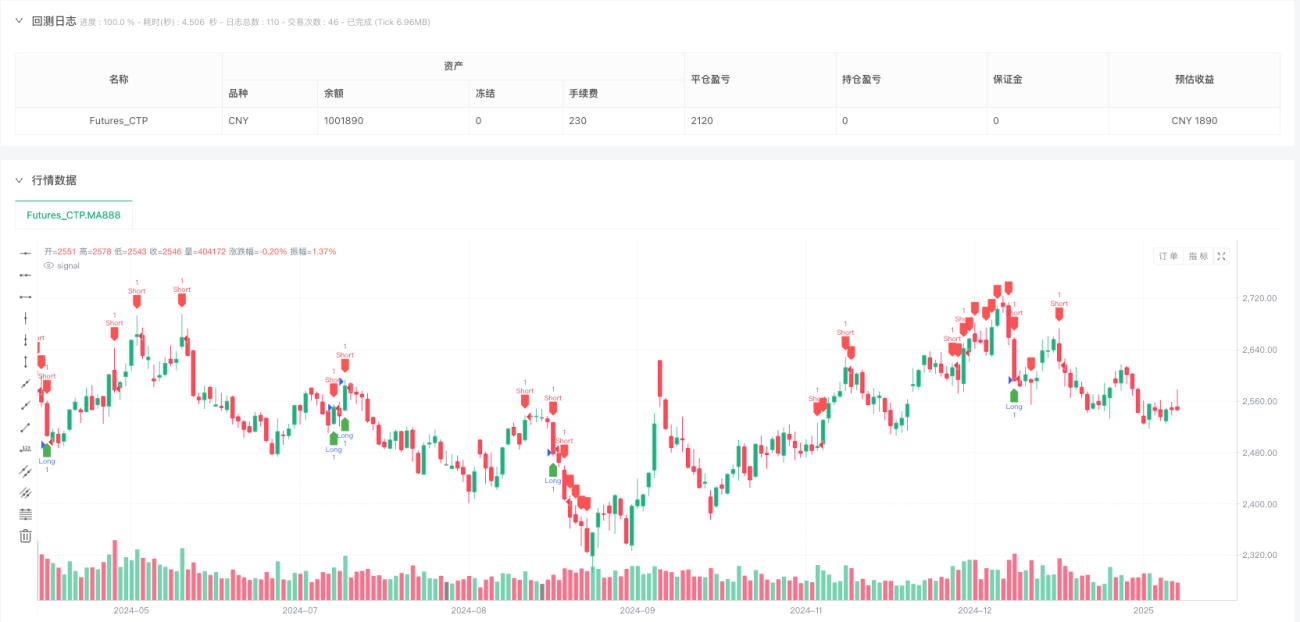
Task: Select the vertical line drawing tool
Action: click(x=25, y=318)
